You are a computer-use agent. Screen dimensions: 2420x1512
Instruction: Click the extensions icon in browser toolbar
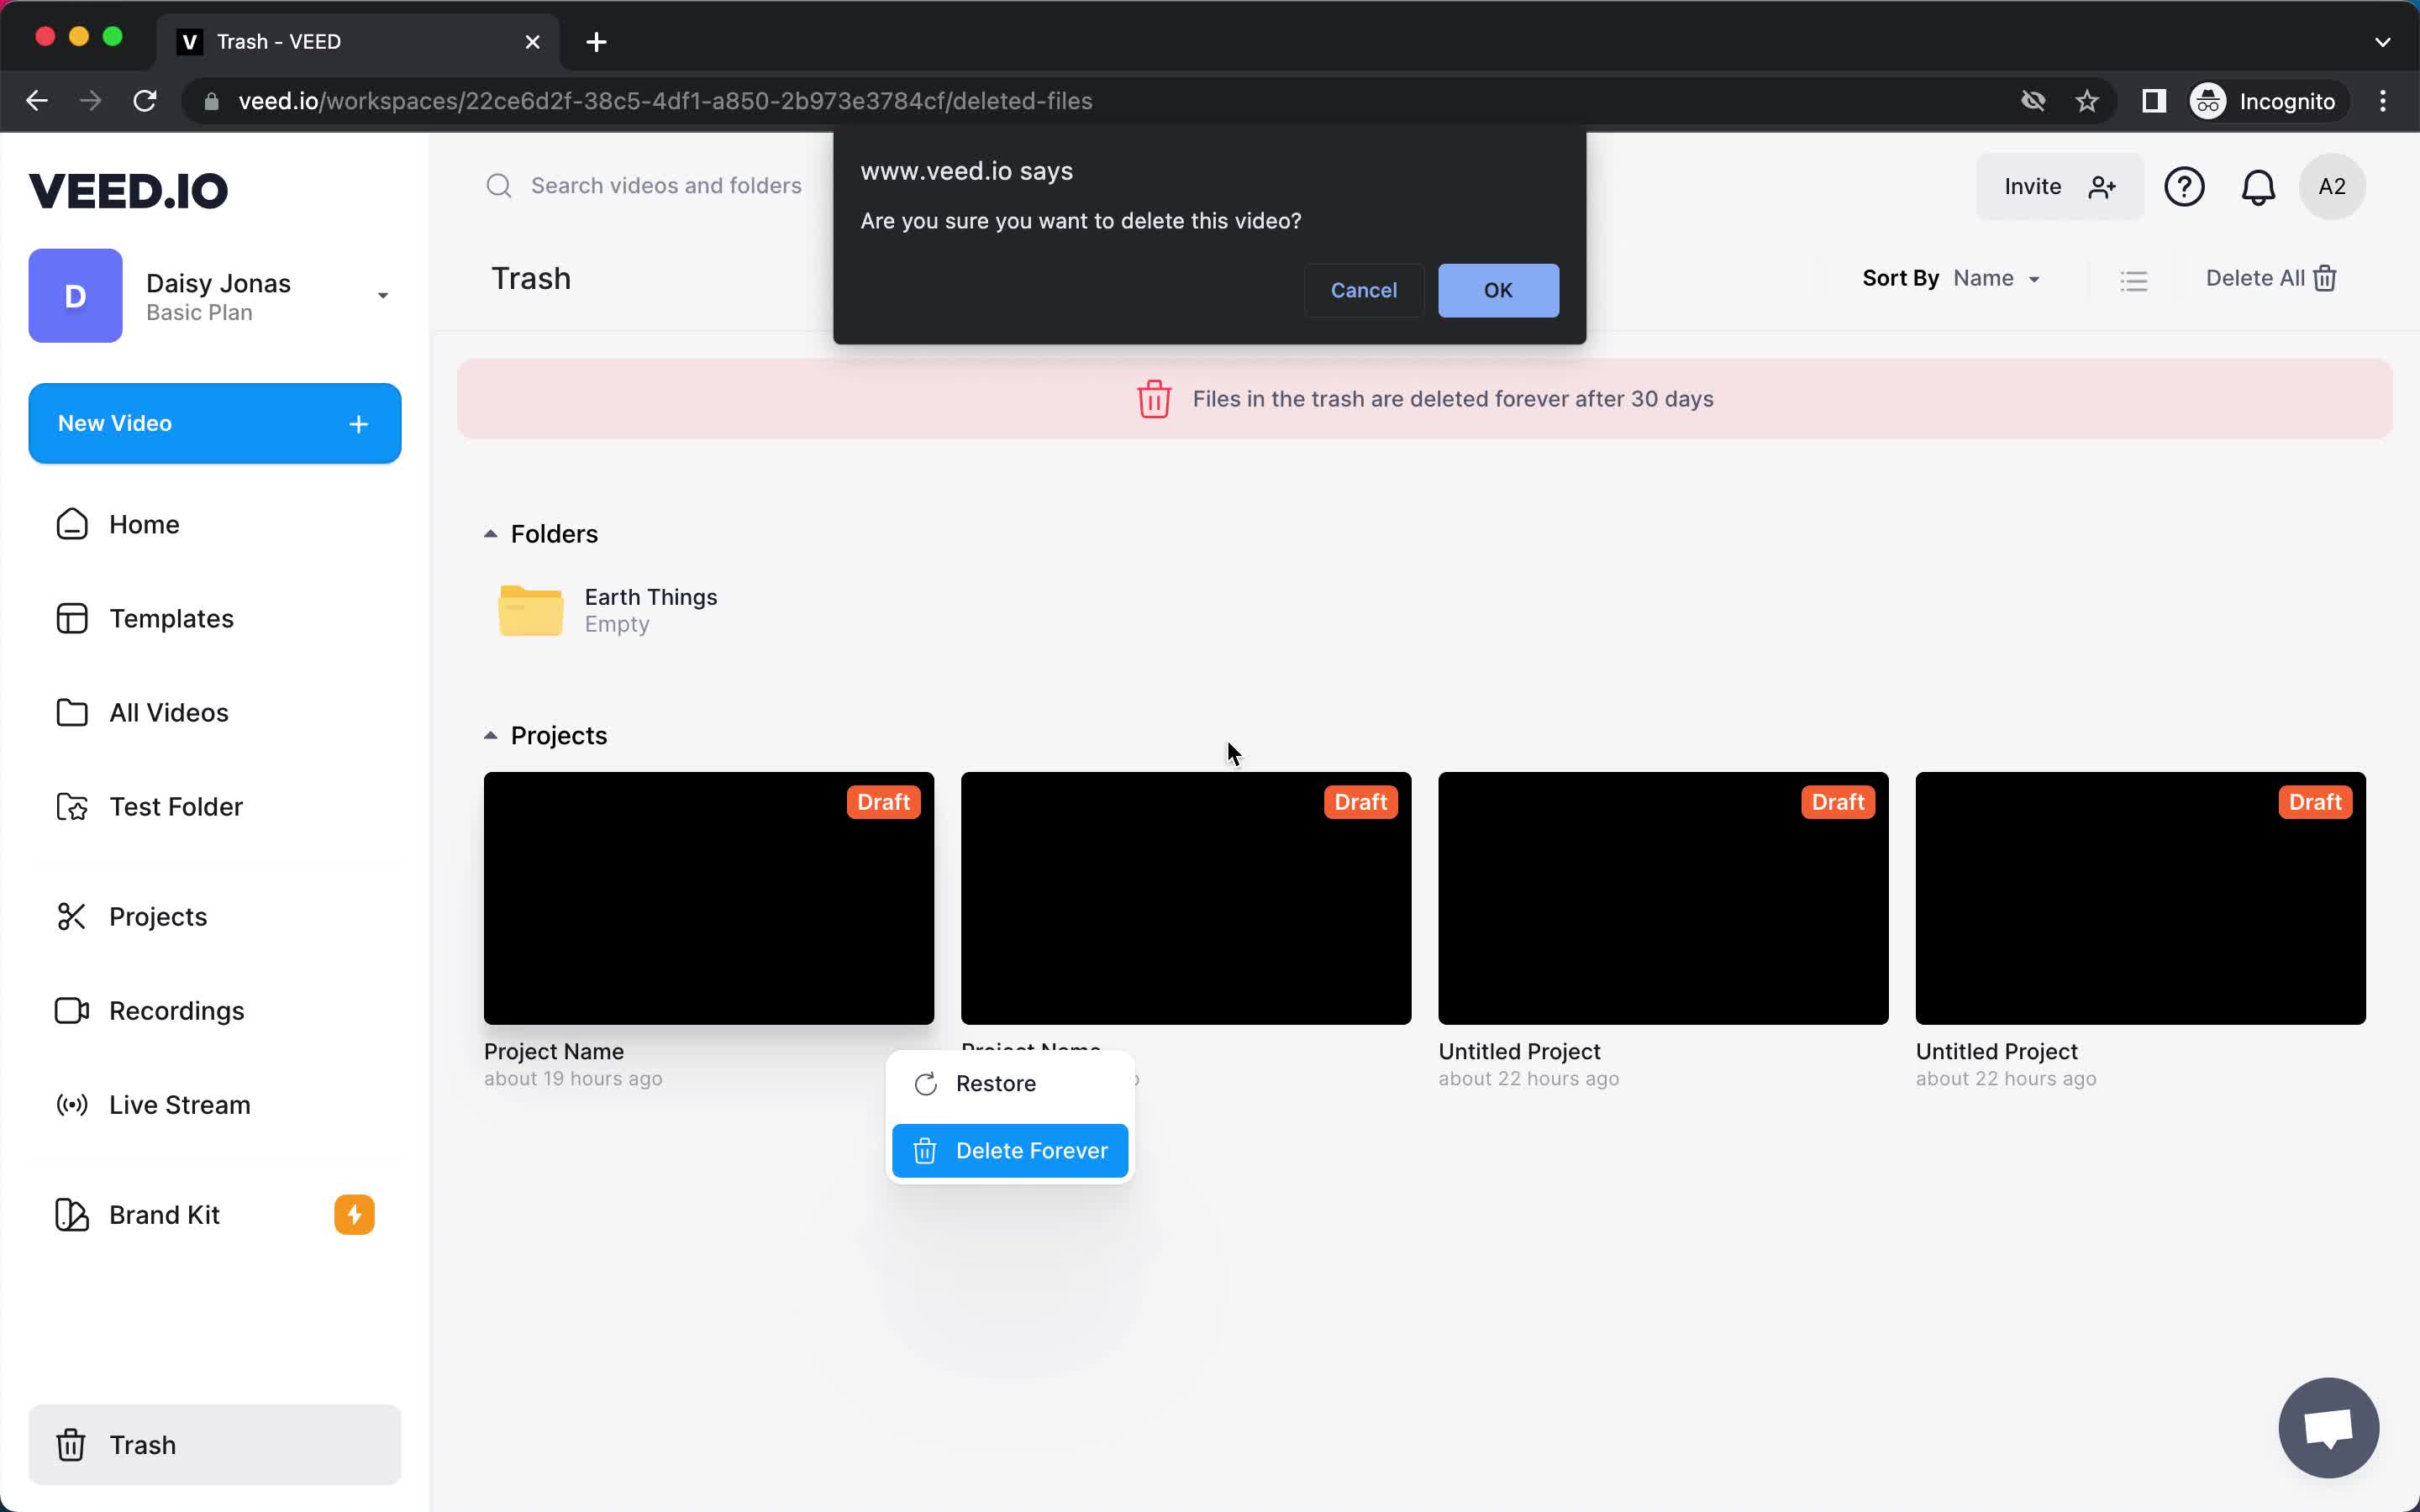point(2152,101)
